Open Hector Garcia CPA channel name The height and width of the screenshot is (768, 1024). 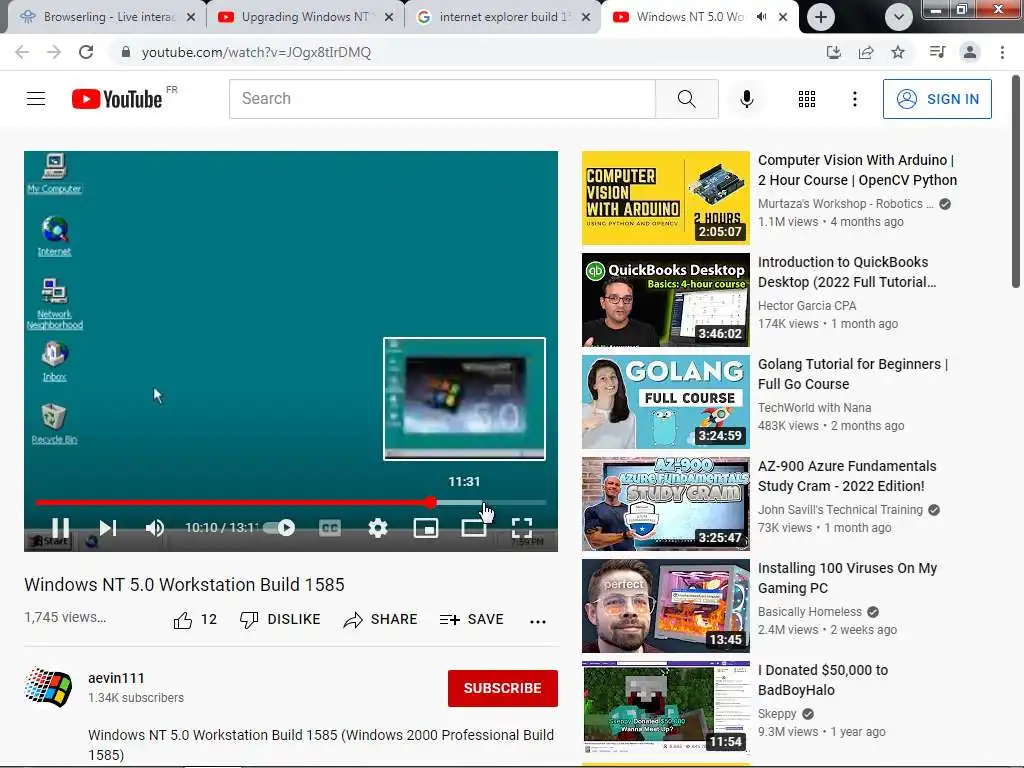[807, 306]
